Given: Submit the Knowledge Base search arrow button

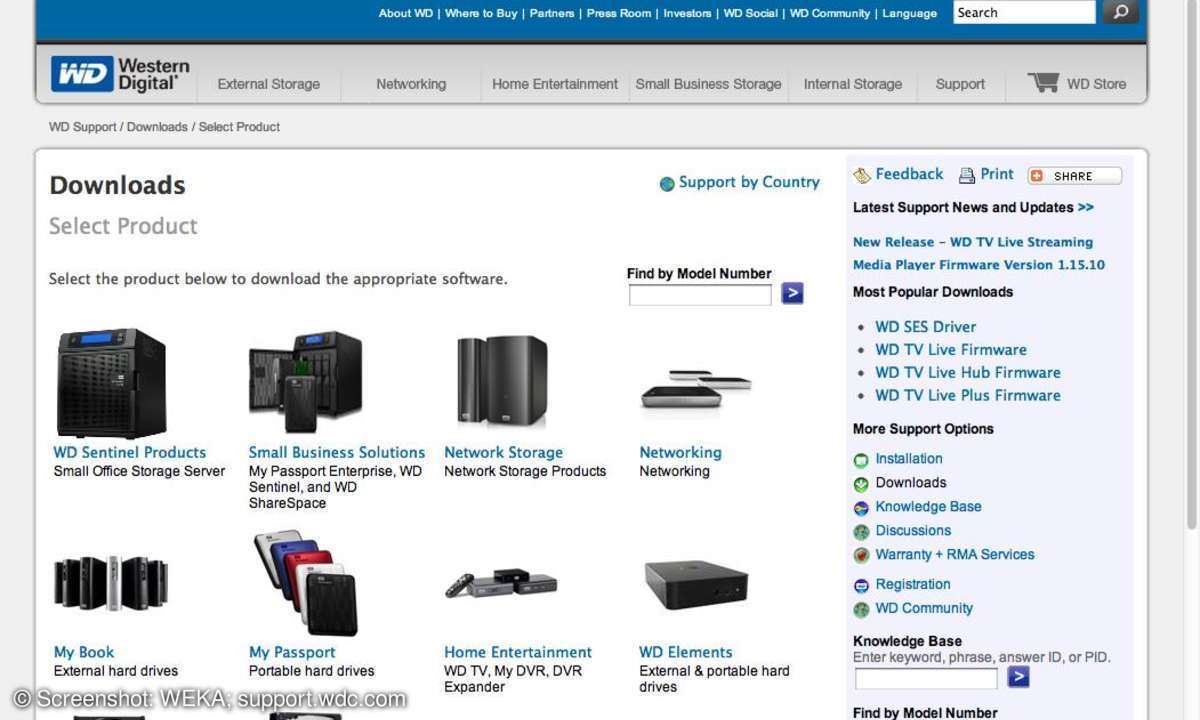Looking at the screenshot, I should coord(1018,677).
